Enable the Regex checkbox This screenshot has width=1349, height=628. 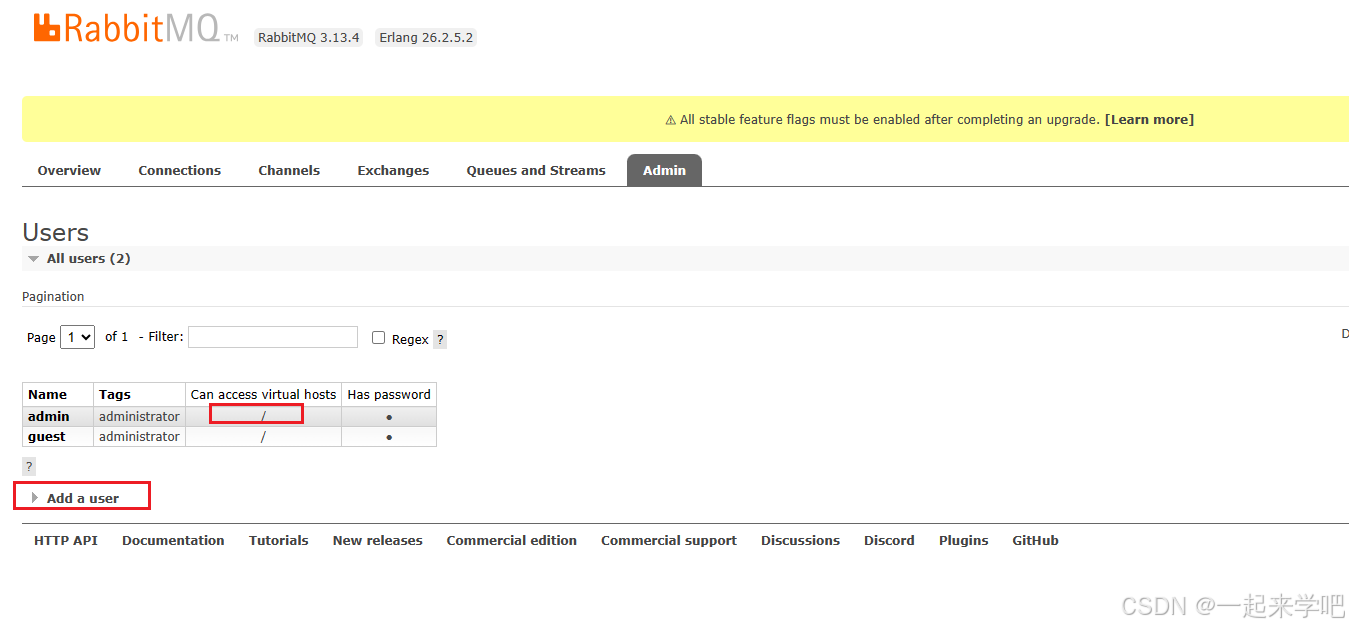pos(378,338)
